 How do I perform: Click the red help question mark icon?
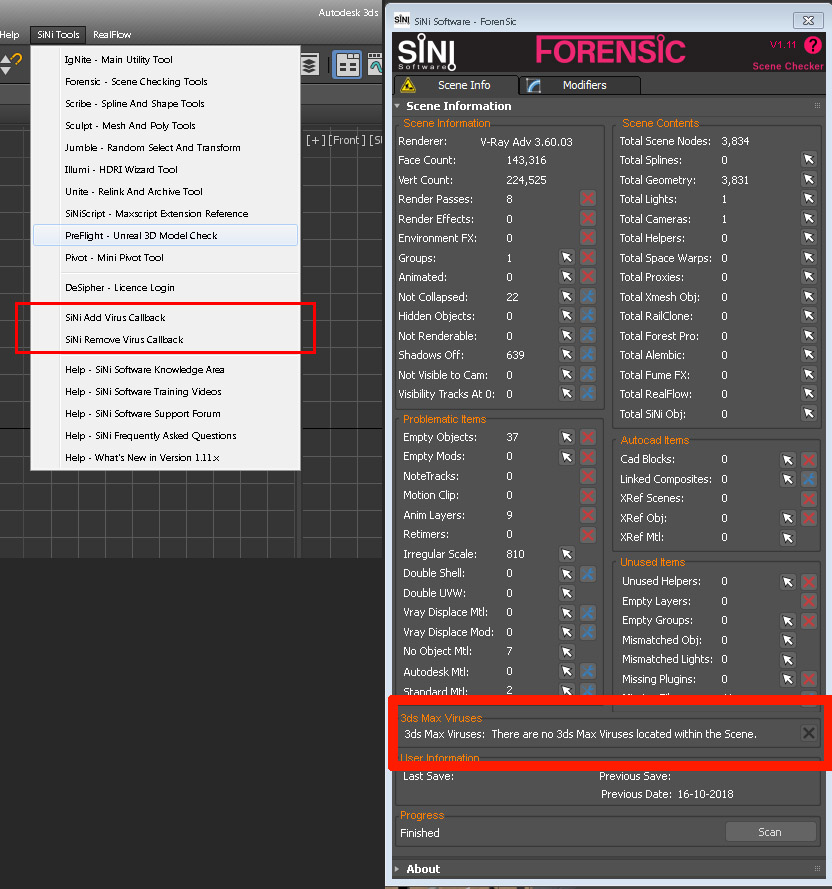[812, 45]
